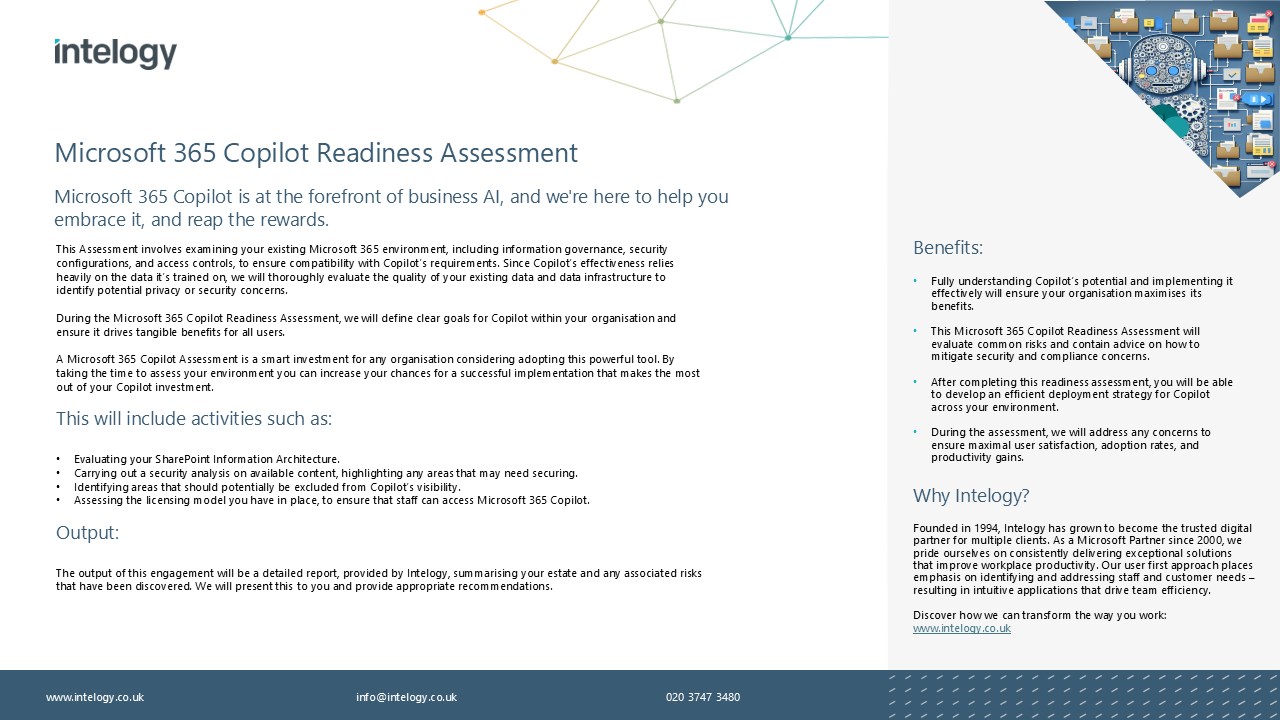Screen dimensions: 1280x720
Task: Select the 'Microsoft 365 Copilot Readiness Assessment' title
Action: 316,153
